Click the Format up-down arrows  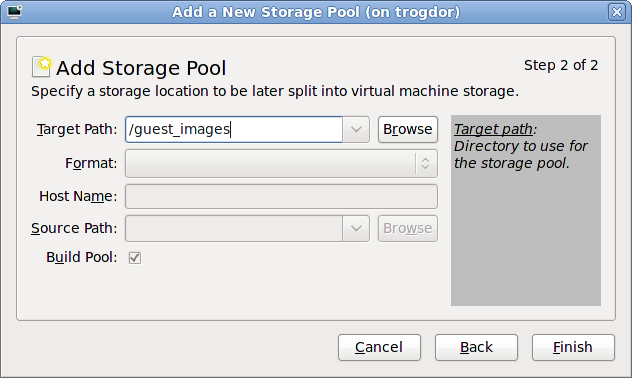pyautogui.click(x=425, y=163)
